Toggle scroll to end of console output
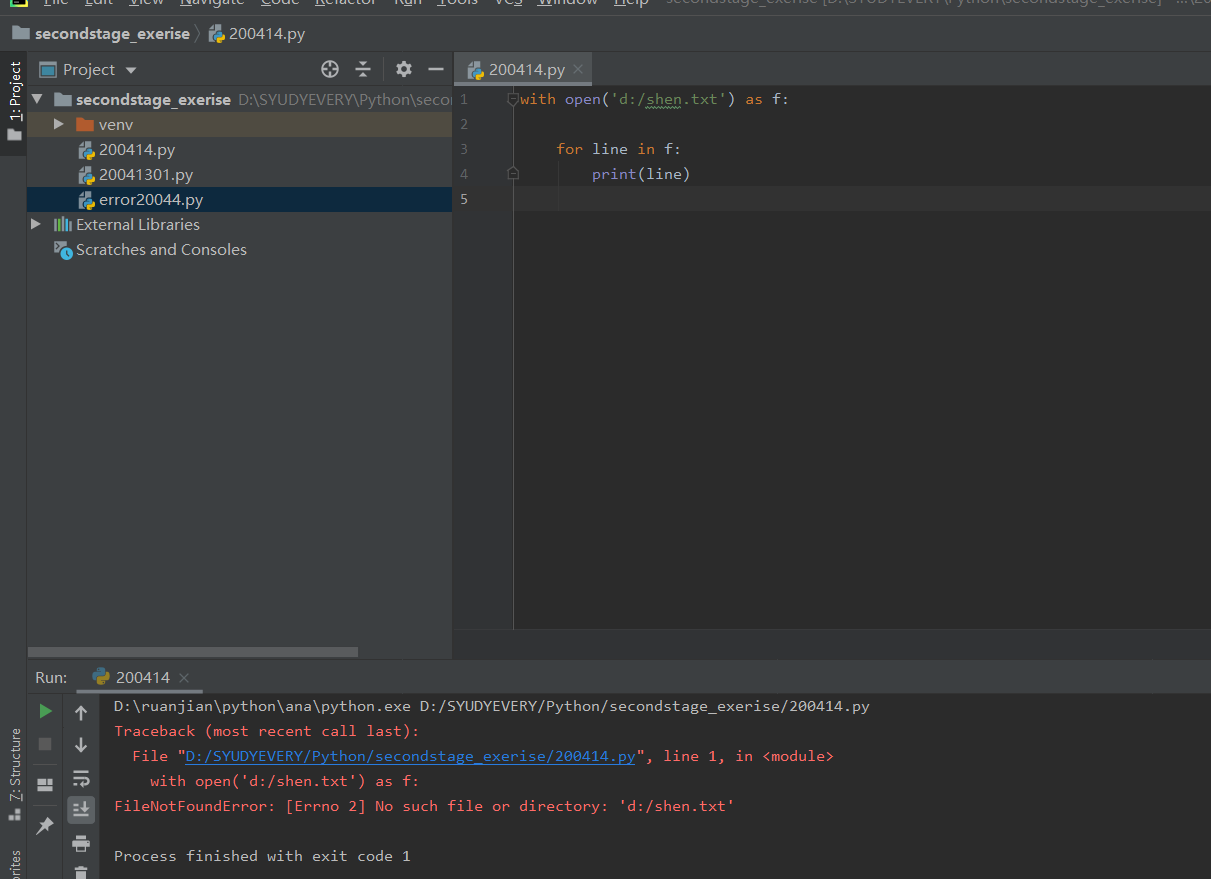 pyautogui.click(x=81, y=809)
